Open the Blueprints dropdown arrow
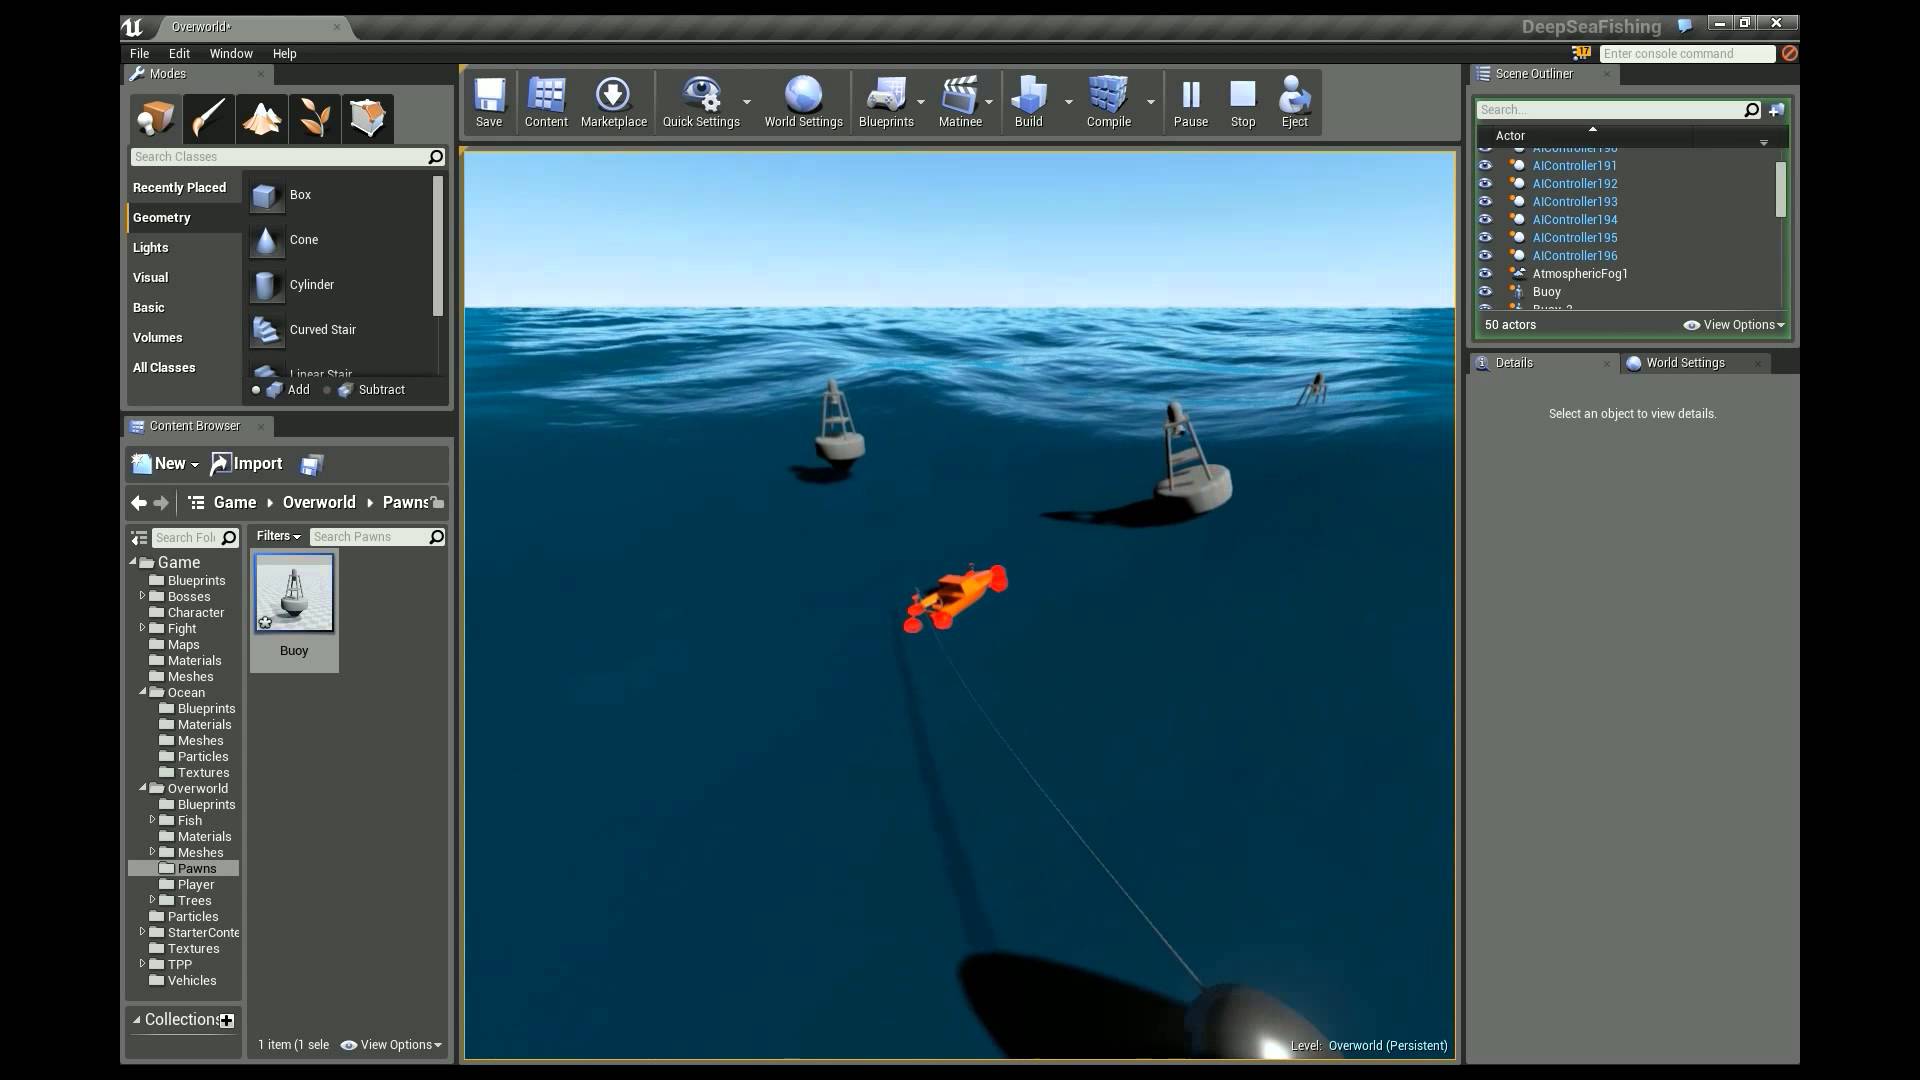 [x=921, y=102]
